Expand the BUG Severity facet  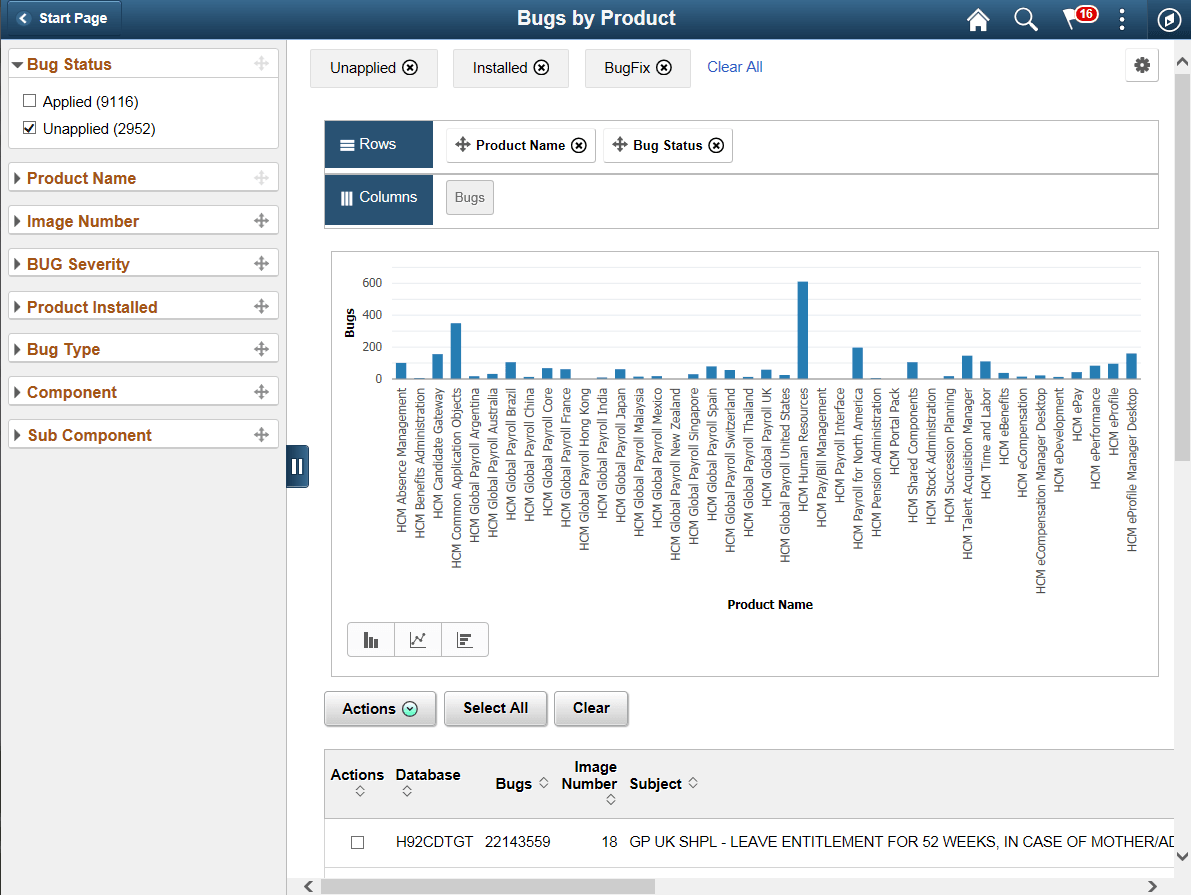(17, 264)
